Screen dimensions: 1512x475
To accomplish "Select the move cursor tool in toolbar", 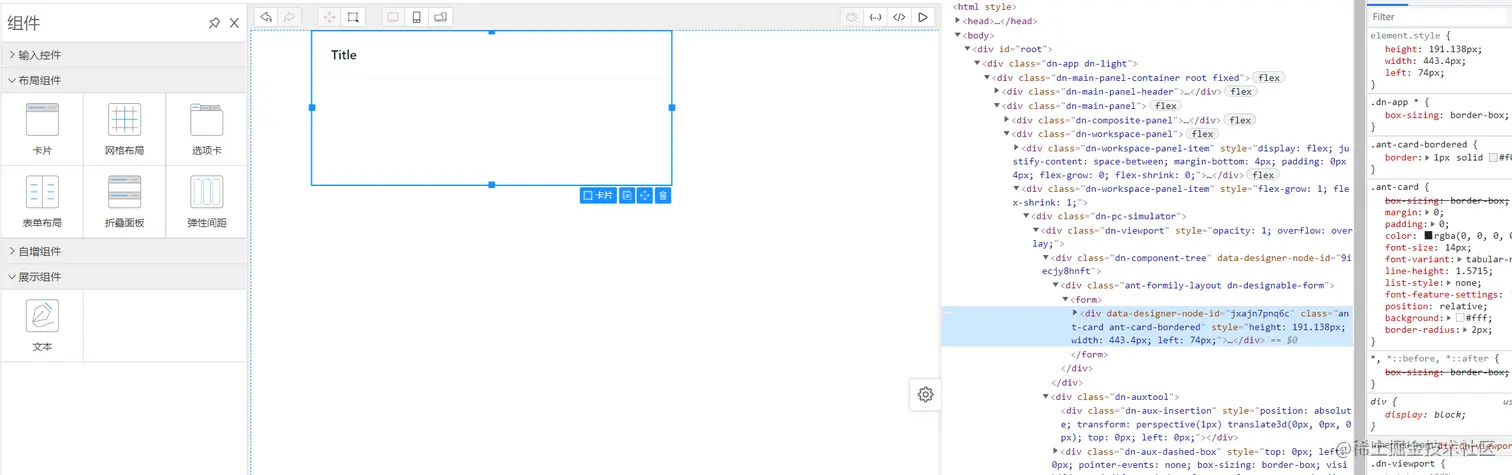I will tap(330, 17).
